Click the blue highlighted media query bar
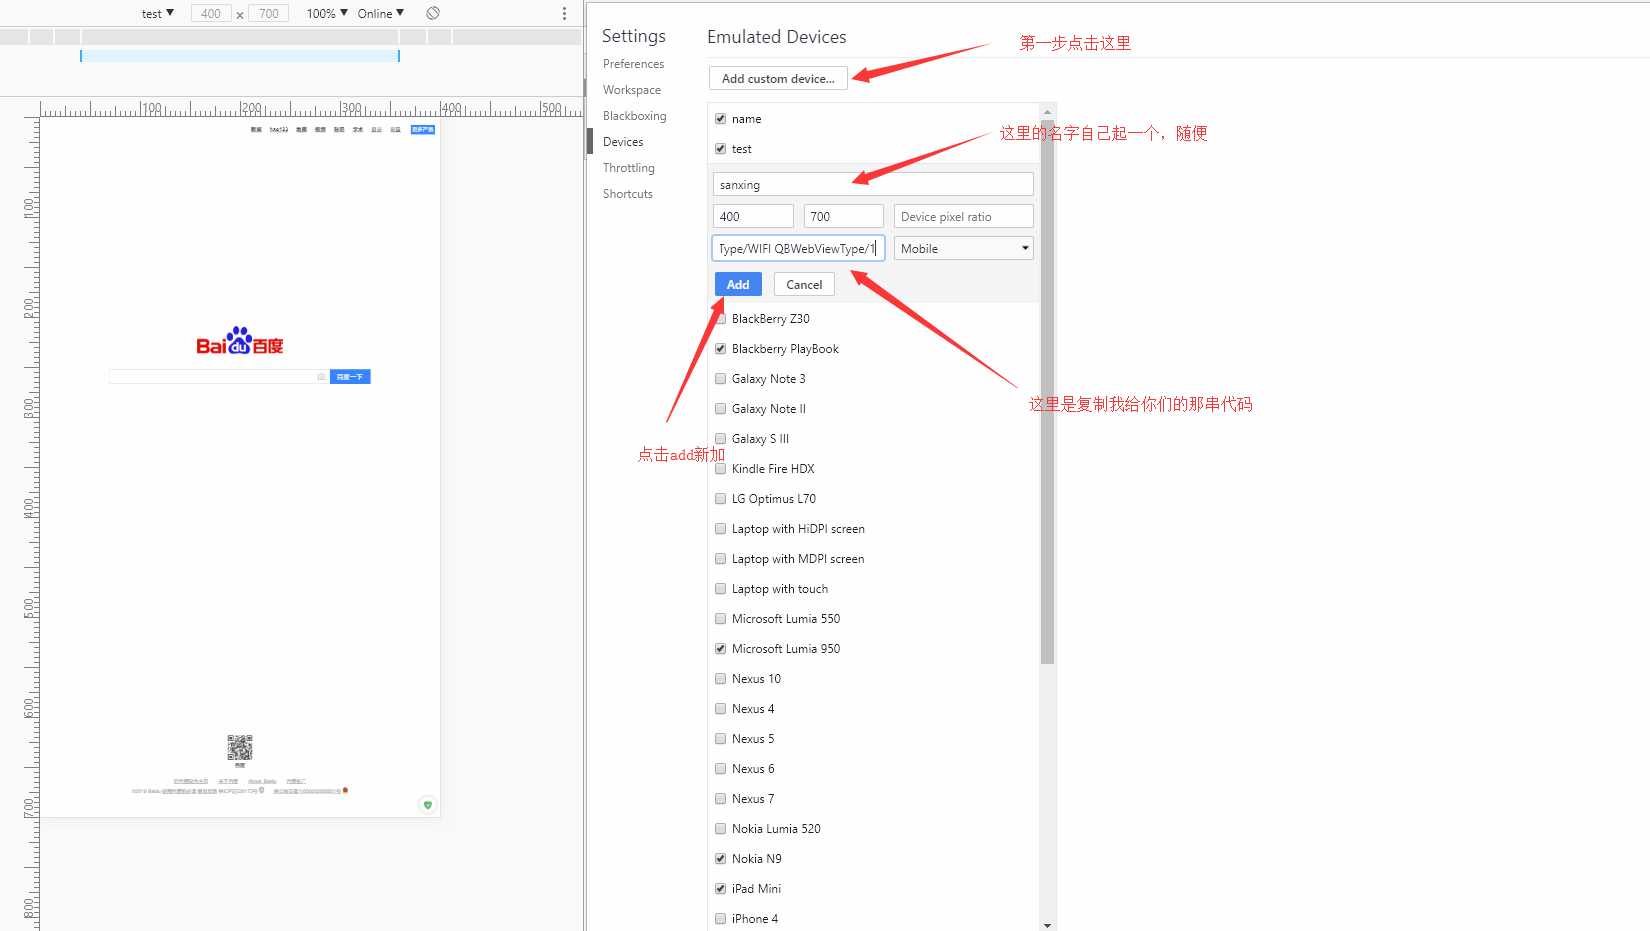This screenshot has height=931, width=1650. [x=240, y=56]
